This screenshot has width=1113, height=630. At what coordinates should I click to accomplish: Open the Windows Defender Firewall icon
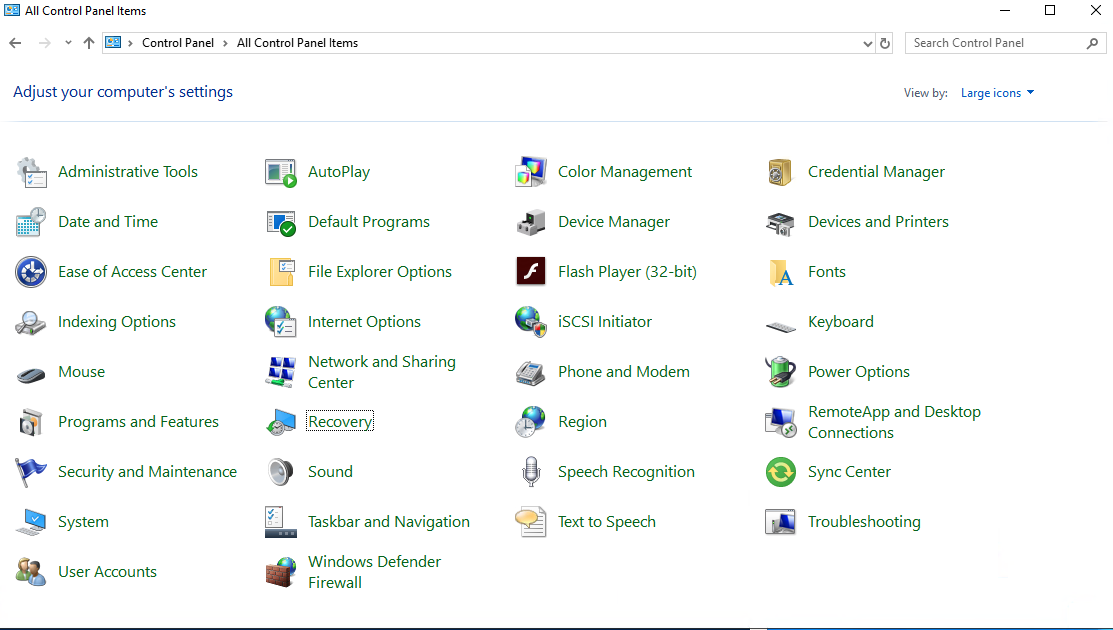click(281, 572)
